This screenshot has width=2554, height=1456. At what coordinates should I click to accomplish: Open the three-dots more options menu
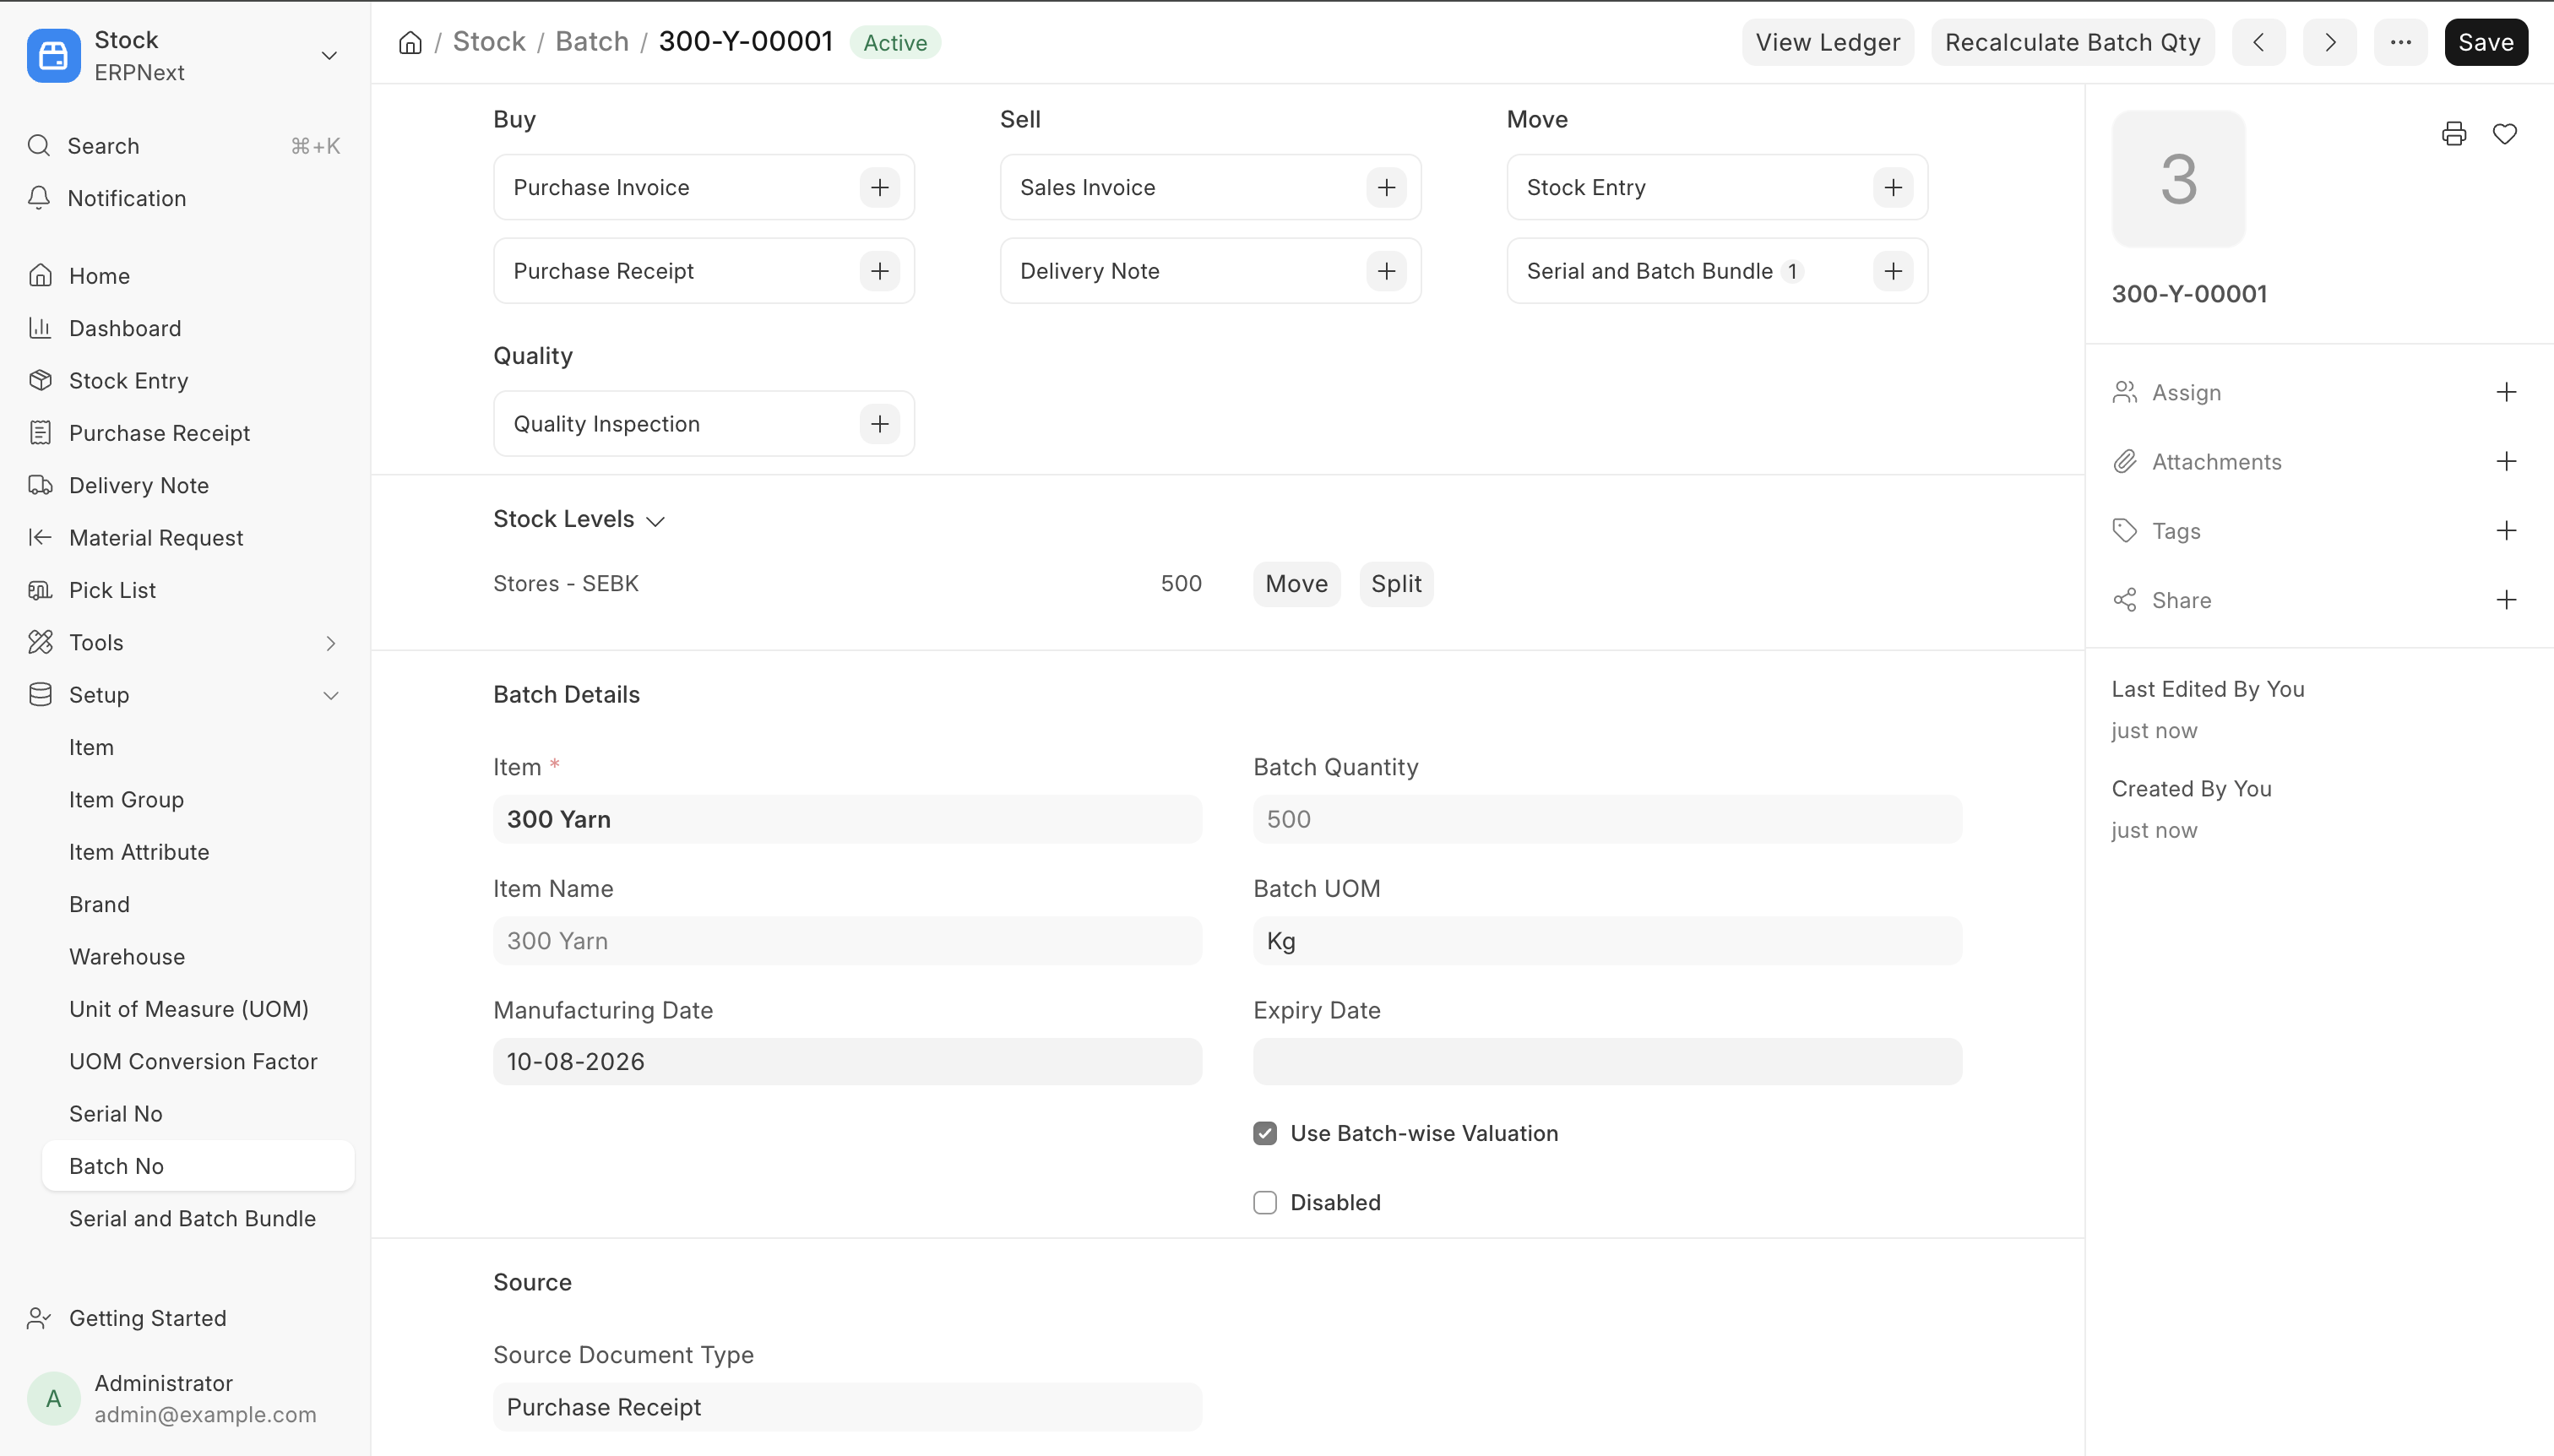2401,42
